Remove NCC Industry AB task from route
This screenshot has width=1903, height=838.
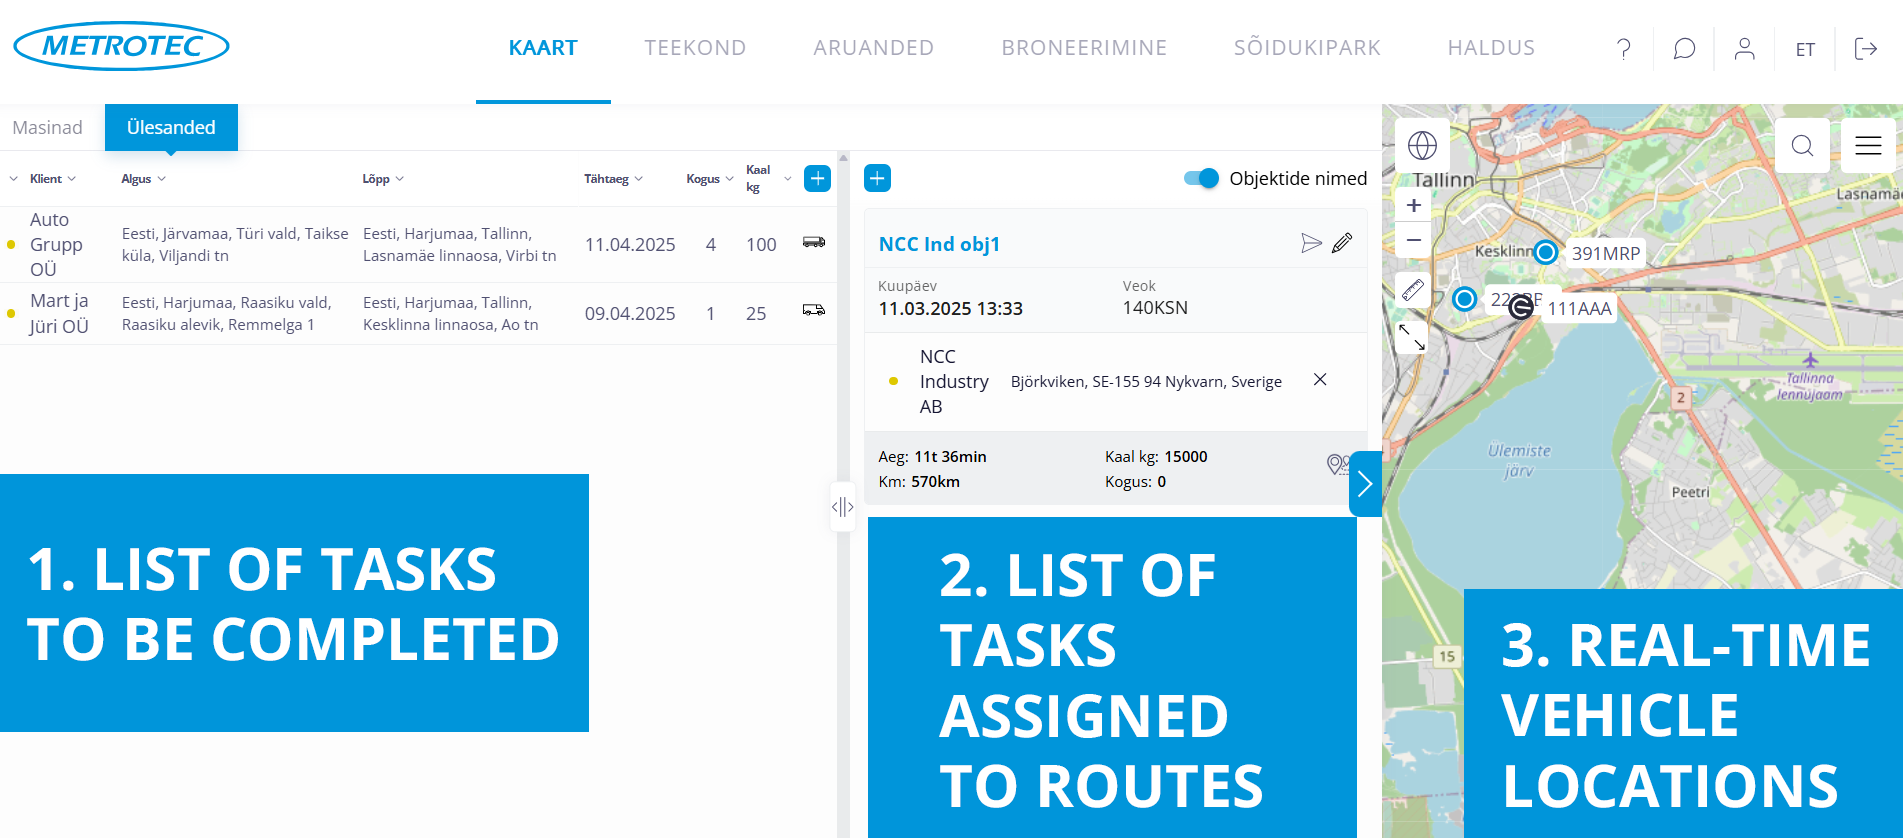(x=1320, y=380)
